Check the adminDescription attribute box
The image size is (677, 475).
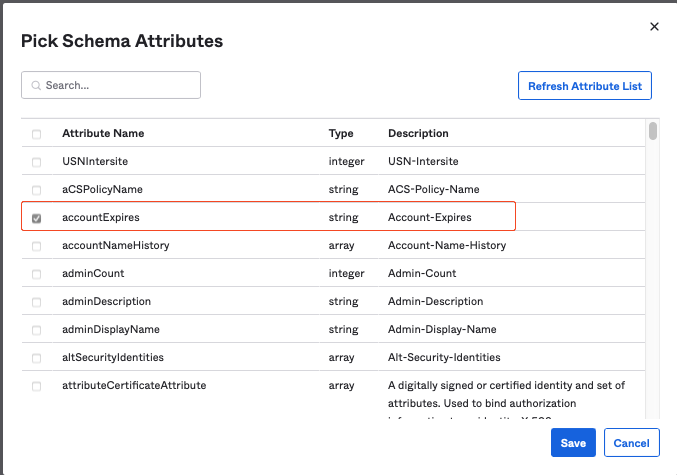(x=37, y=302)
